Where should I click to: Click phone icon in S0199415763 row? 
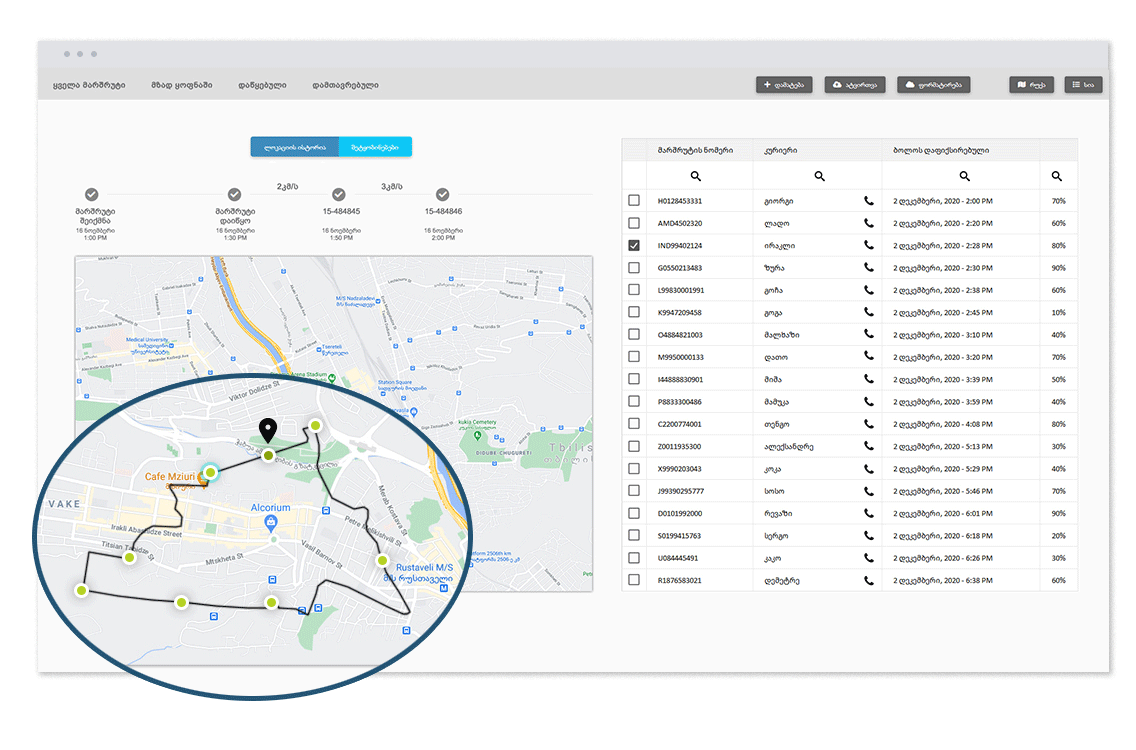pos(869,536)
